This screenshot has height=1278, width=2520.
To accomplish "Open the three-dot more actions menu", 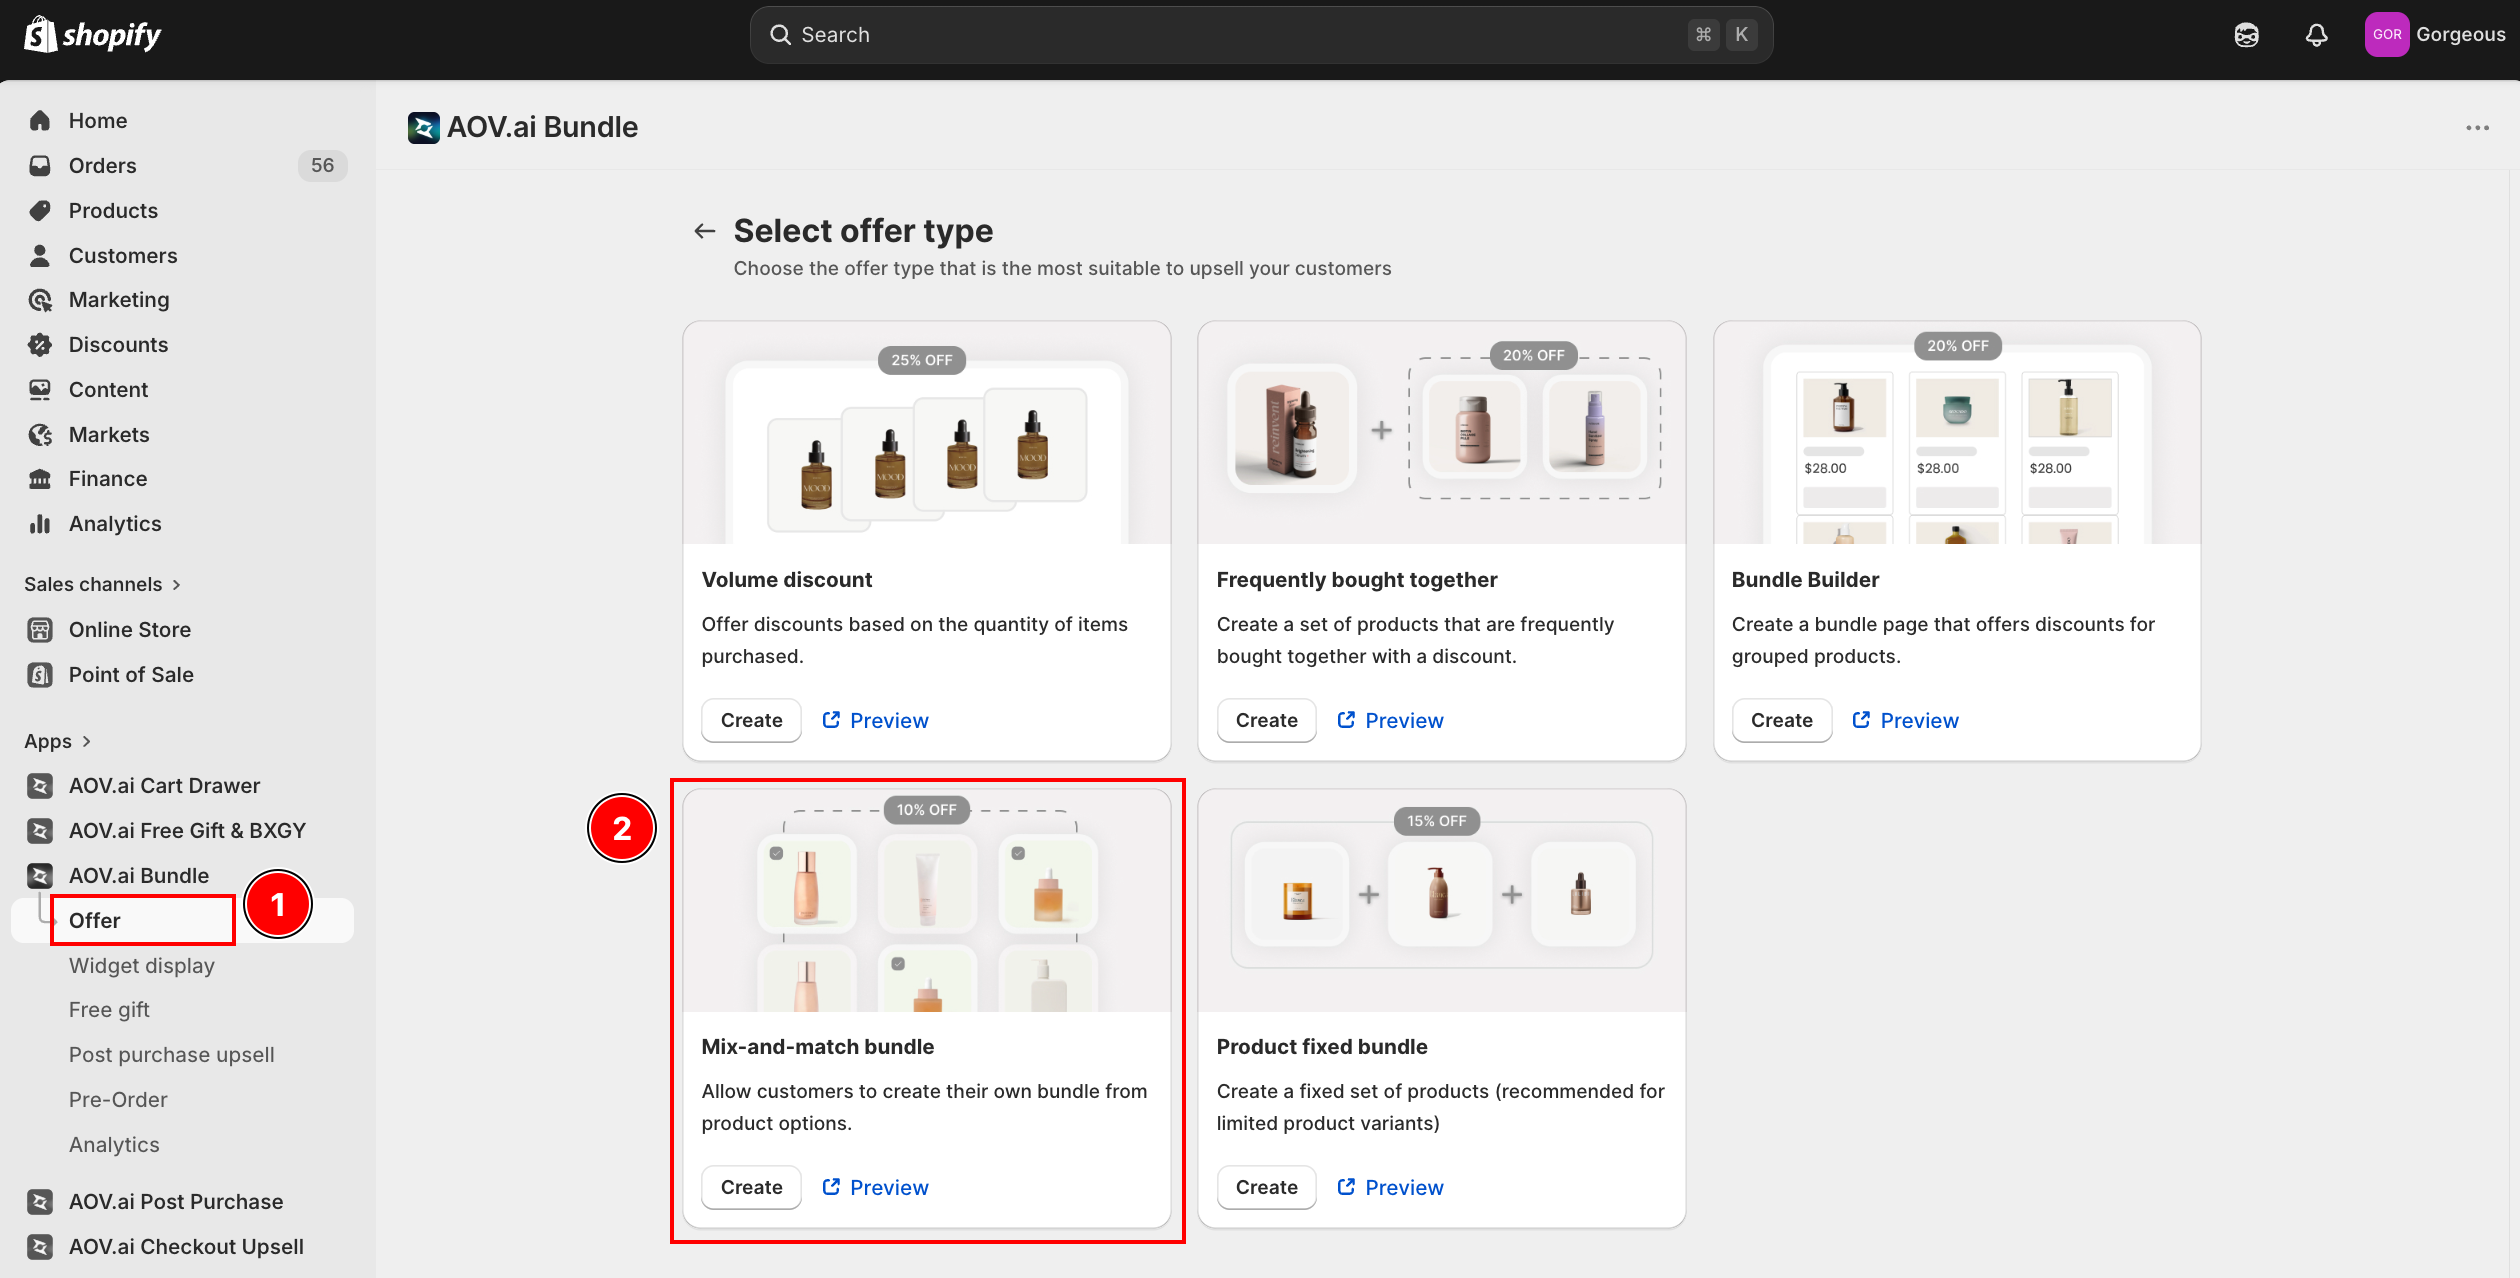I will pyautogui.click(x=2477, y=128).
